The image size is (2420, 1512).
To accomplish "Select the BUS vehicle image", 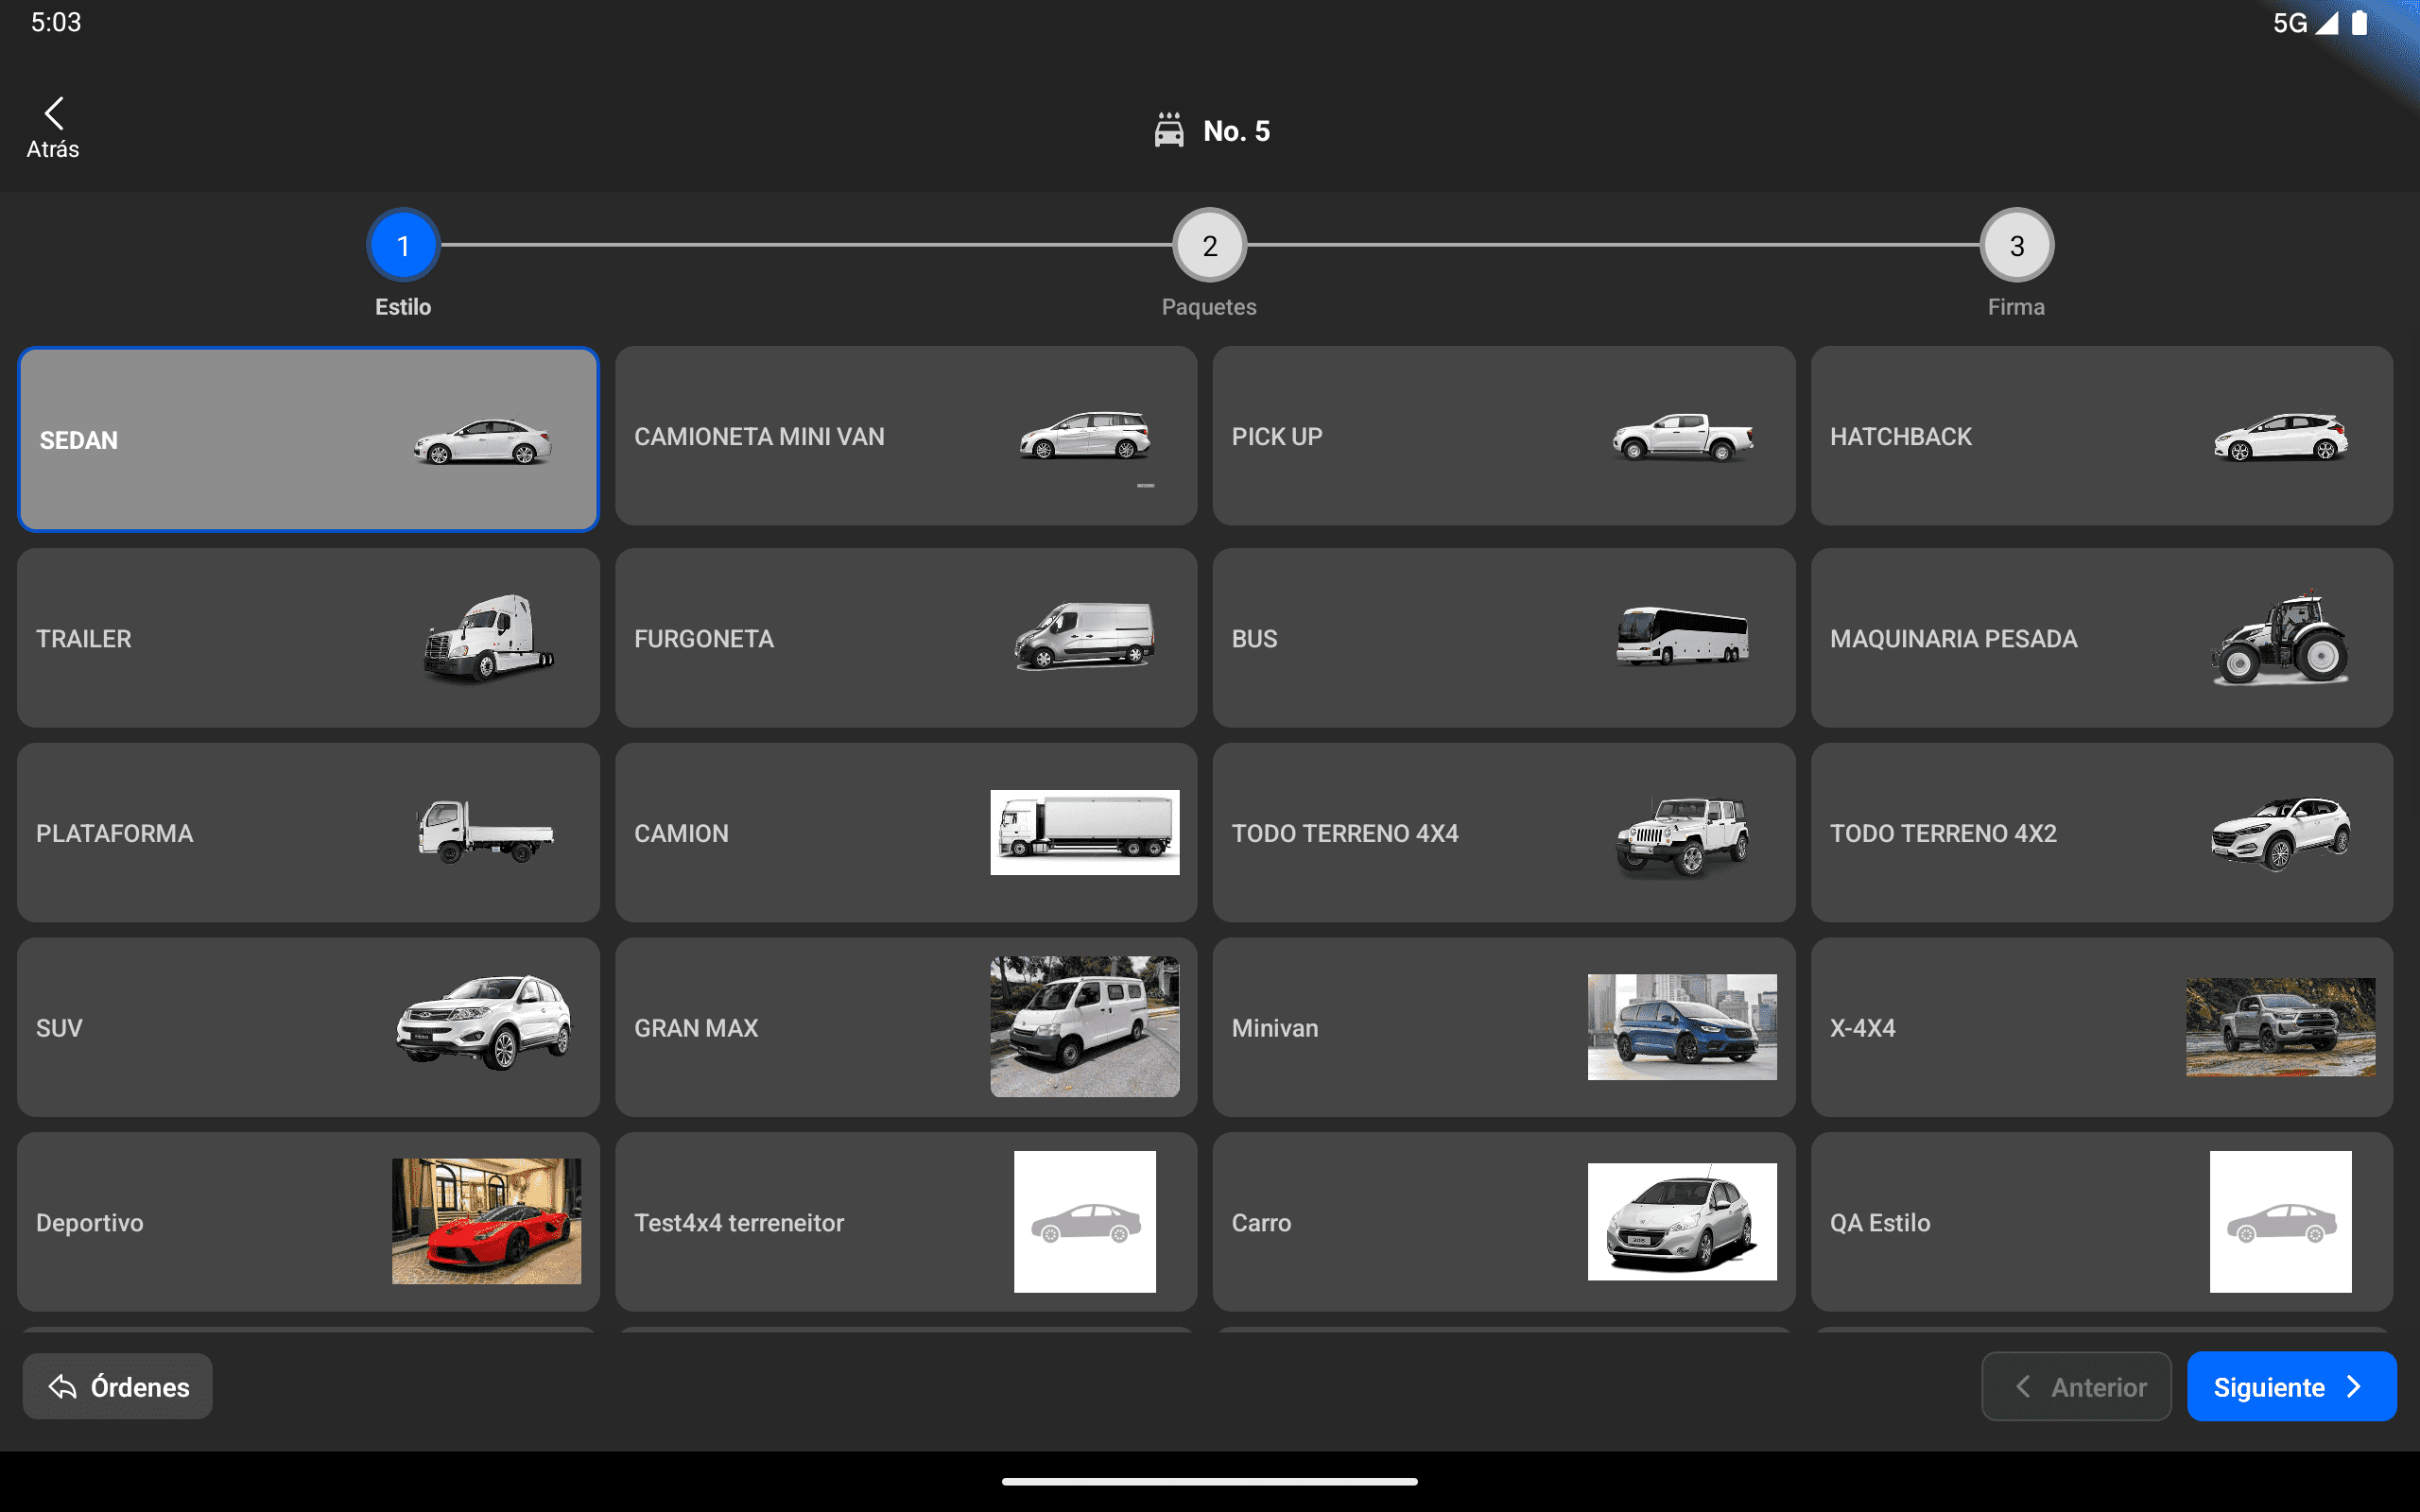I will (1682, 637).
